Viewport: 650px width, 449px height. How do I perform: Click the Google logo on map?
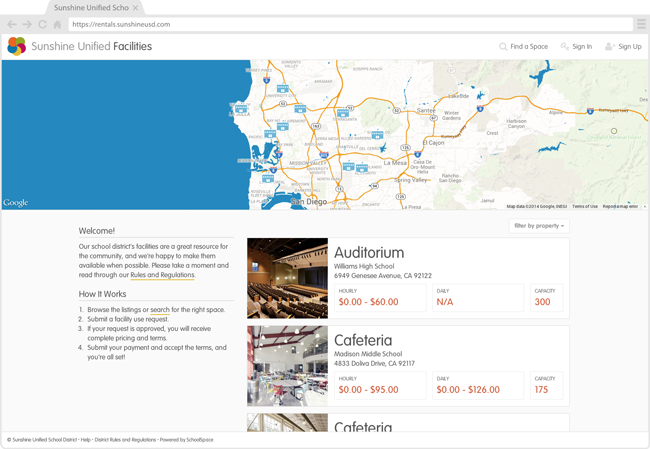click(16, 203)
